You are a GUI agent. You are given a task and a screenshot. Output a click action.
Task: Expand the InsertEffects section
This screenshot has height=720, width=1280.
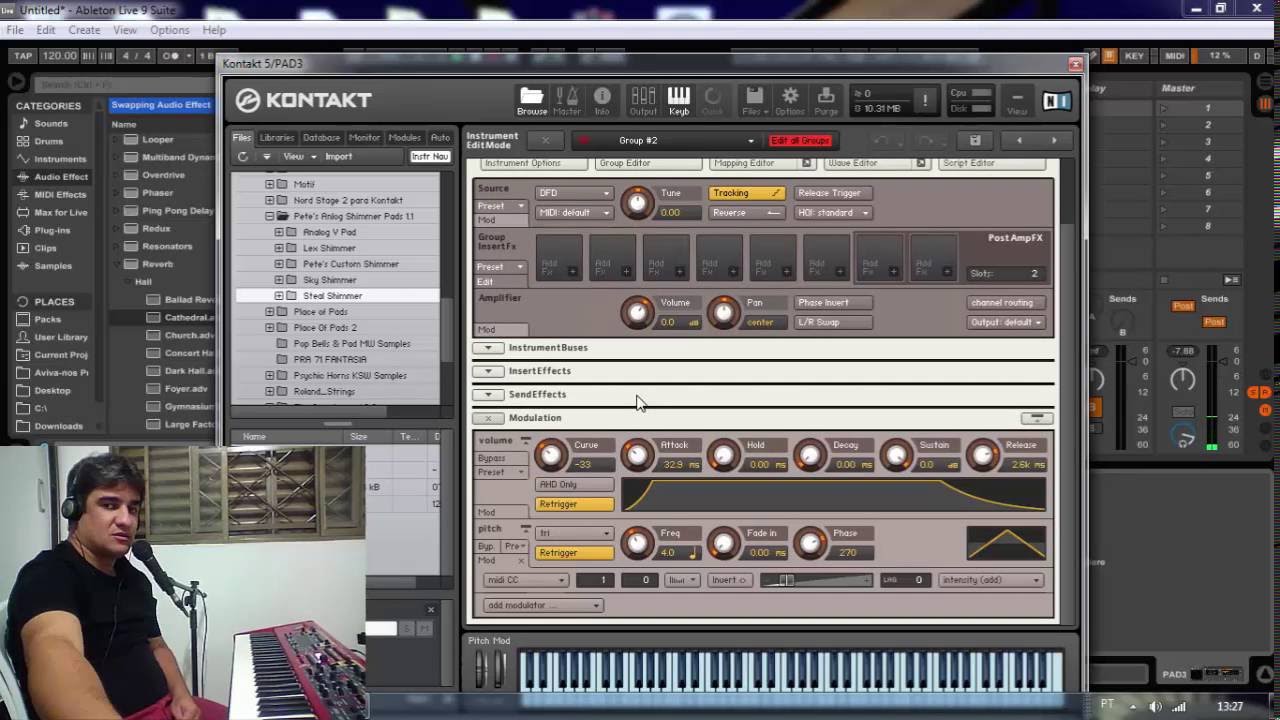click(488, 371)
